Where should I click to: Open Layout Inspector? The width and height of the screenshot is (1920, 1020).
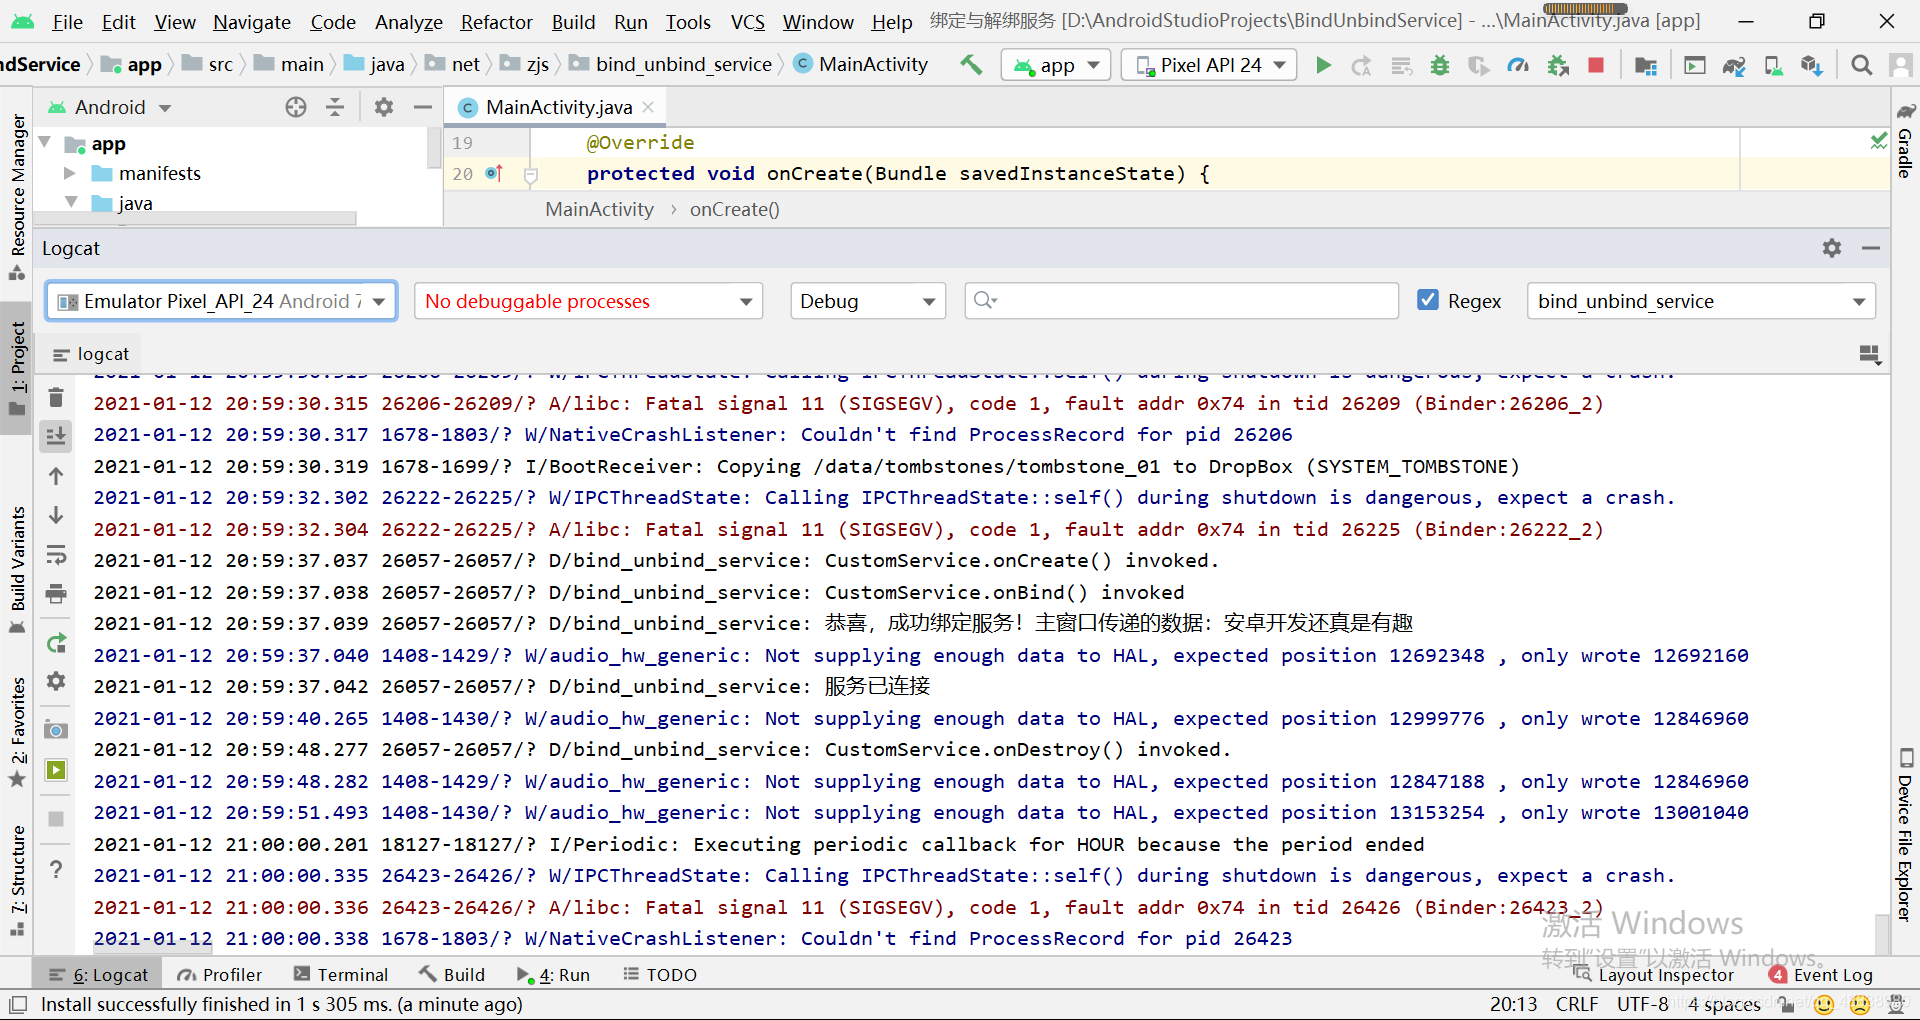tap(1653, 975)
